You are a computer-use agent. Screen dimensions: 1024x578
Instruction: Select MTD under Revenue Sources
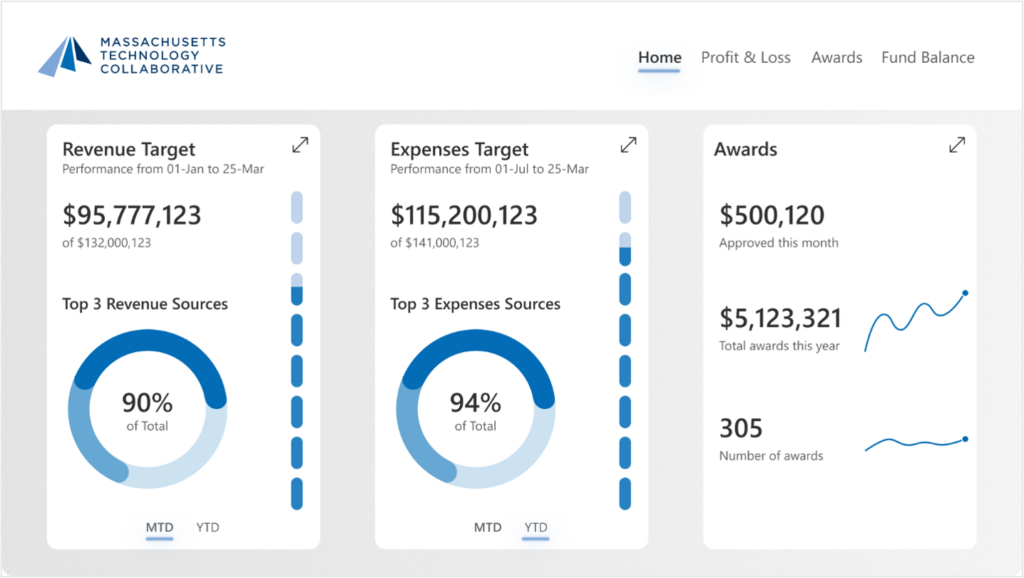click(x=159, y=528)
